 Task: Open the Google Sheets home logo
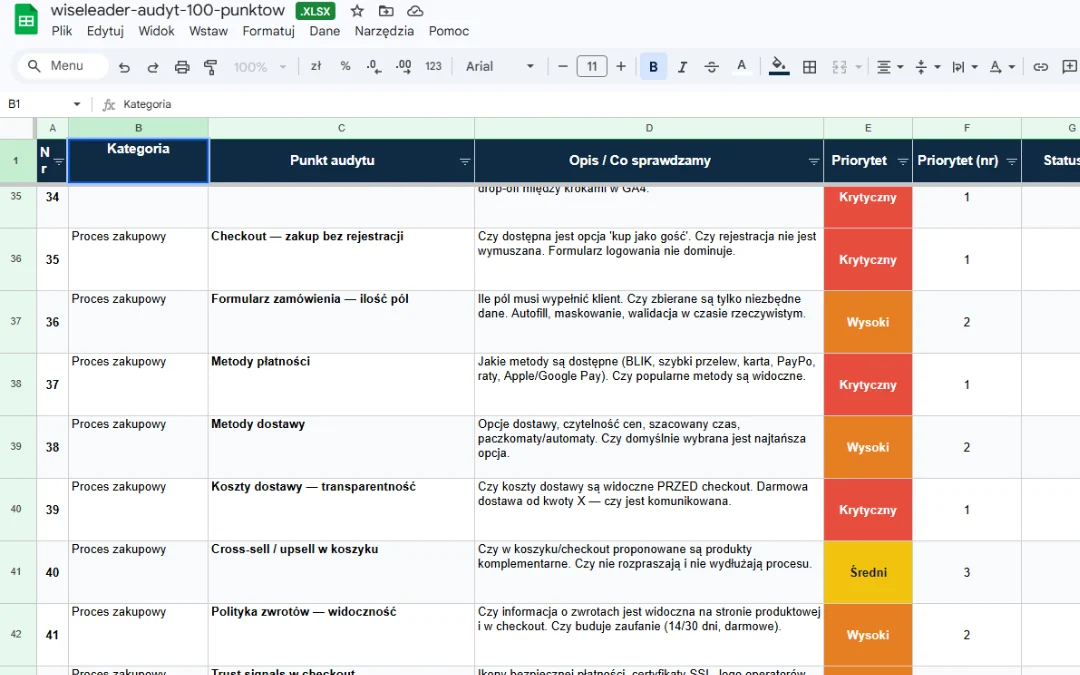click(26, 19)
